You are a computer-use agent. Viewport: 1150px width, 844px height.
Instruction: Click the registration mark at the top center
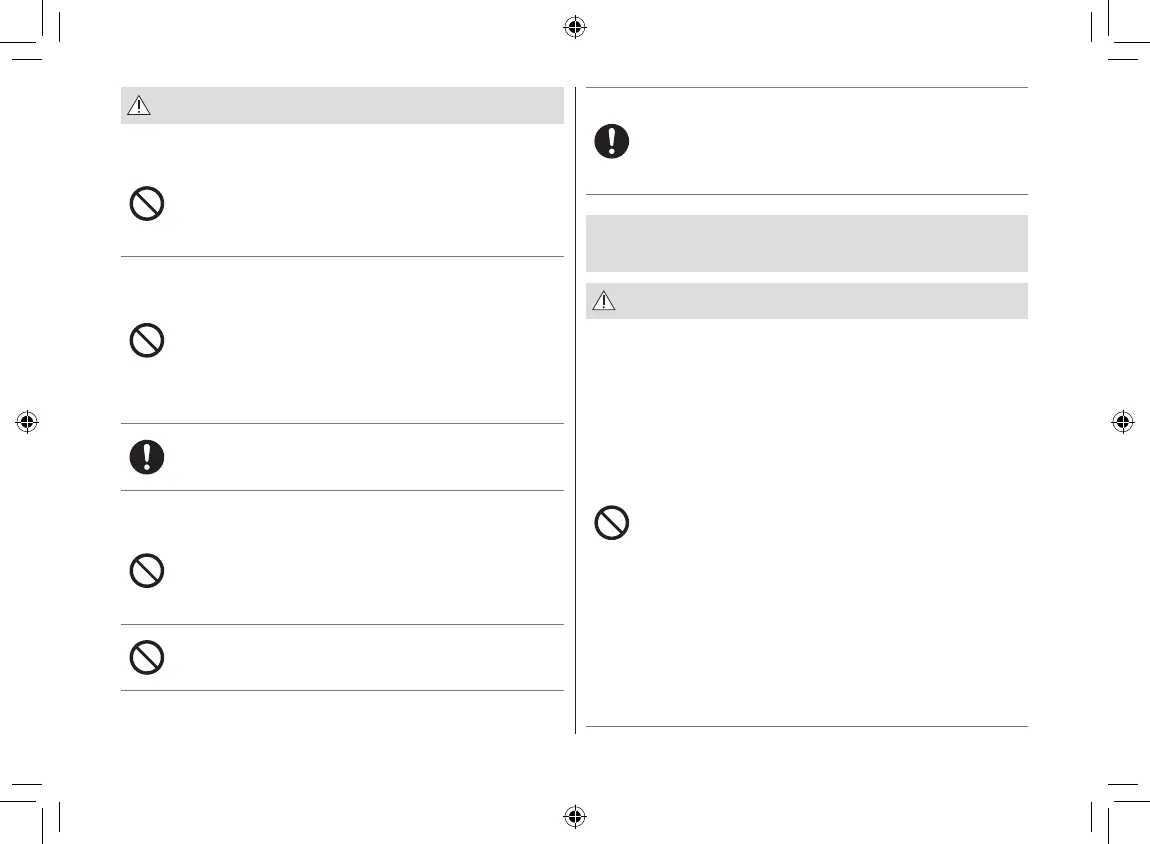pos(574,27)
